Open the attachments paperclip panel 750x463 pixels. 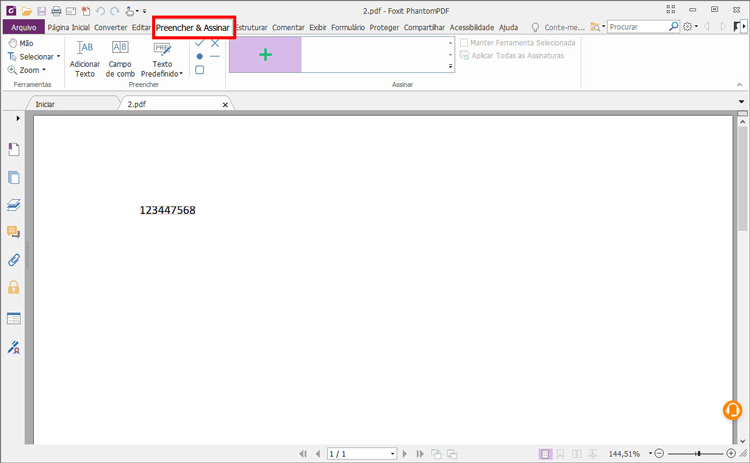point(14,260)
